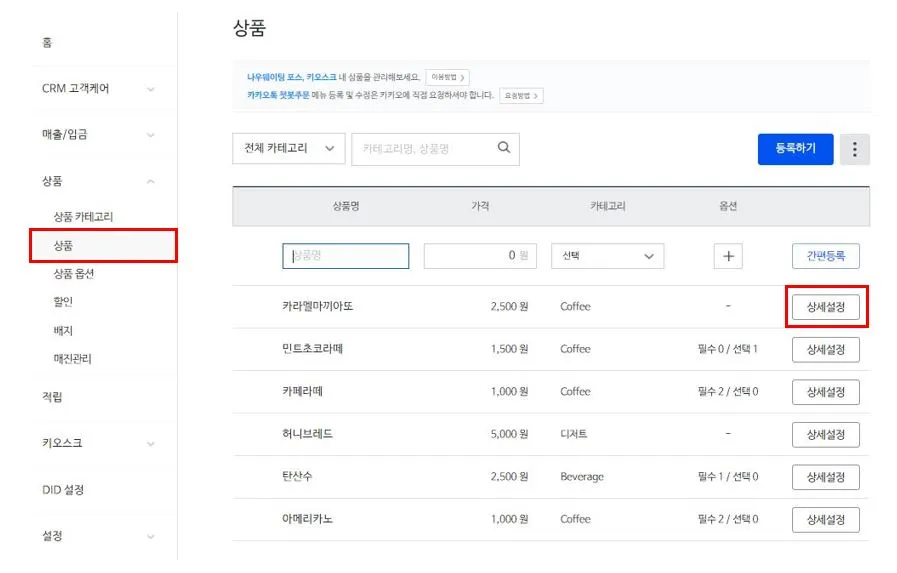Click the 카카오톡 챗봇주문 link
The image size is (897, 573).
[278, 95]
